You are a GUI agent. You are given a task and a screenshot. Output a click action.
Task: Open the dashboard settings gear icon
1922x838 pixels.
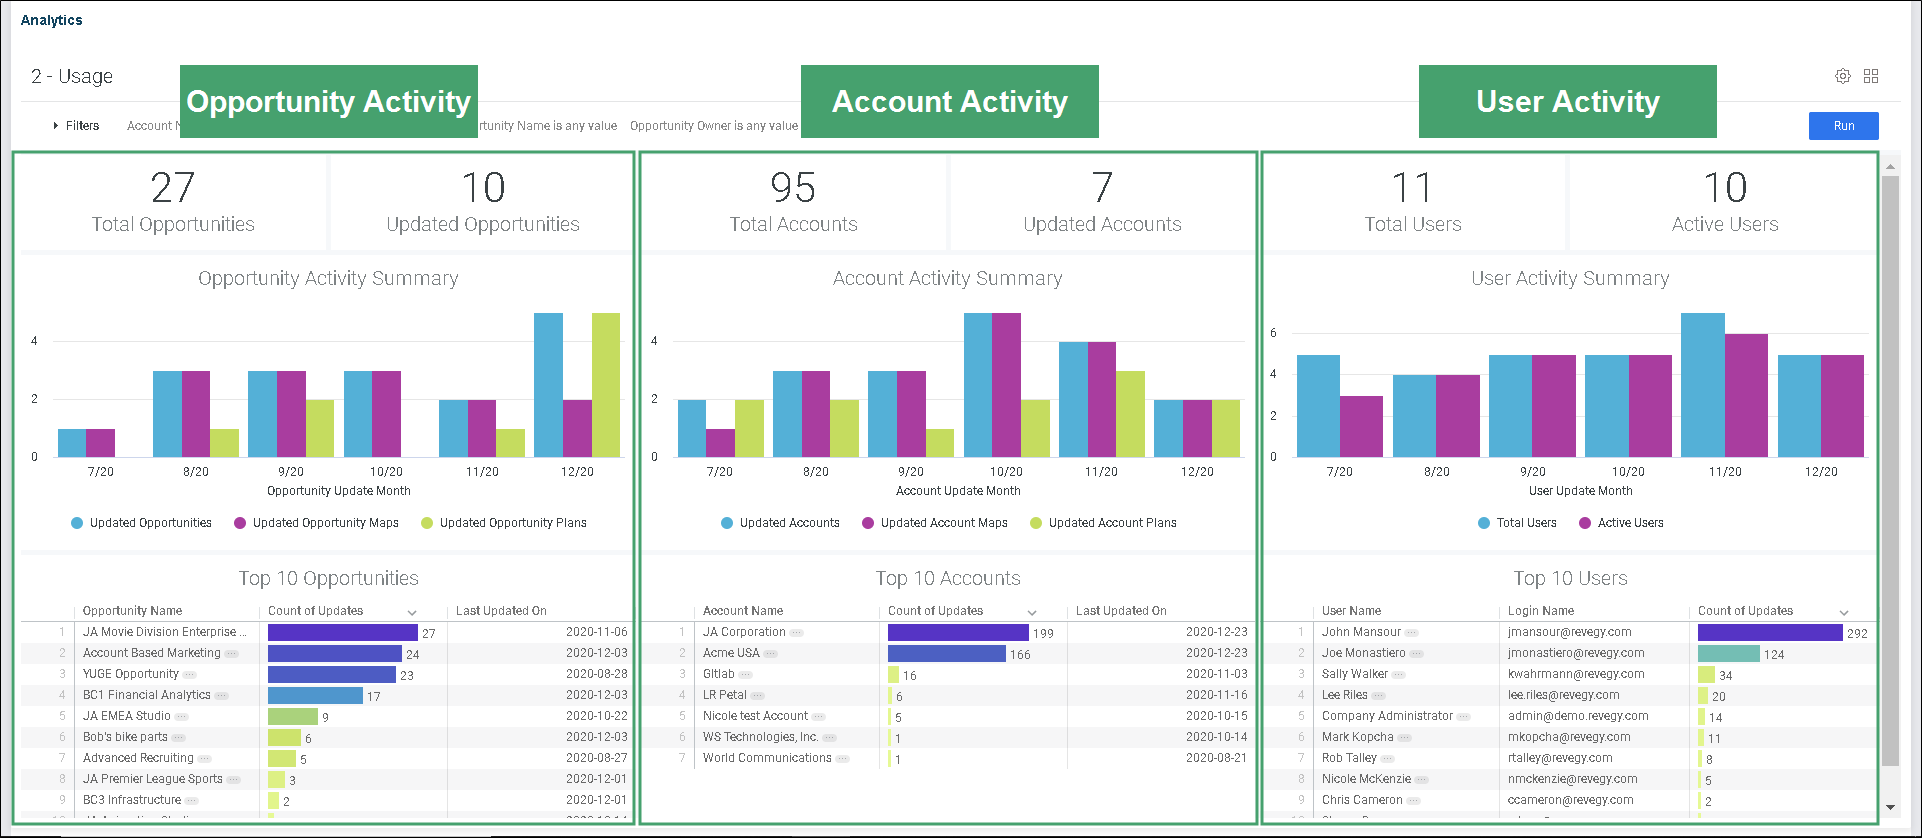coord(1842,76)
